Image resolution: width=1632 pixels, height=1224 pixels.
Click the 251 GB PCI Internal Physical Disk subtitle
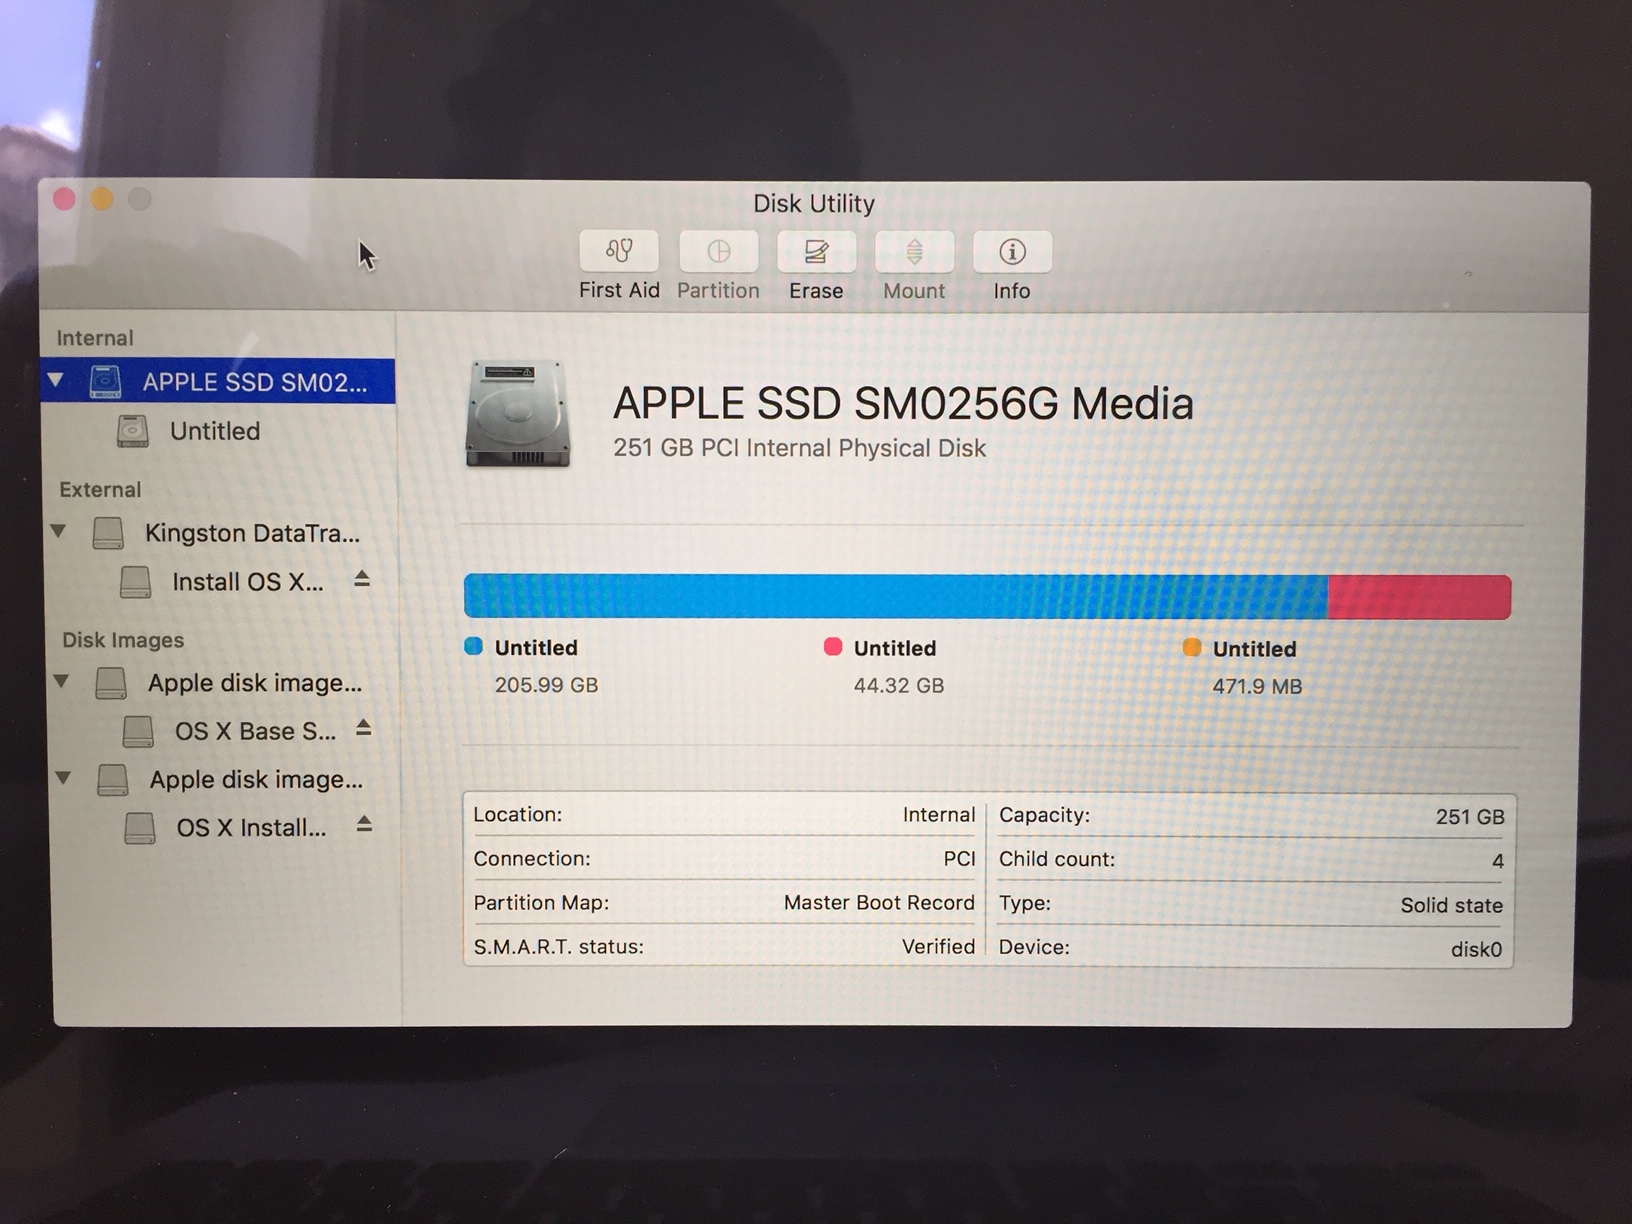pyautogui.click(x=799, y=448)
